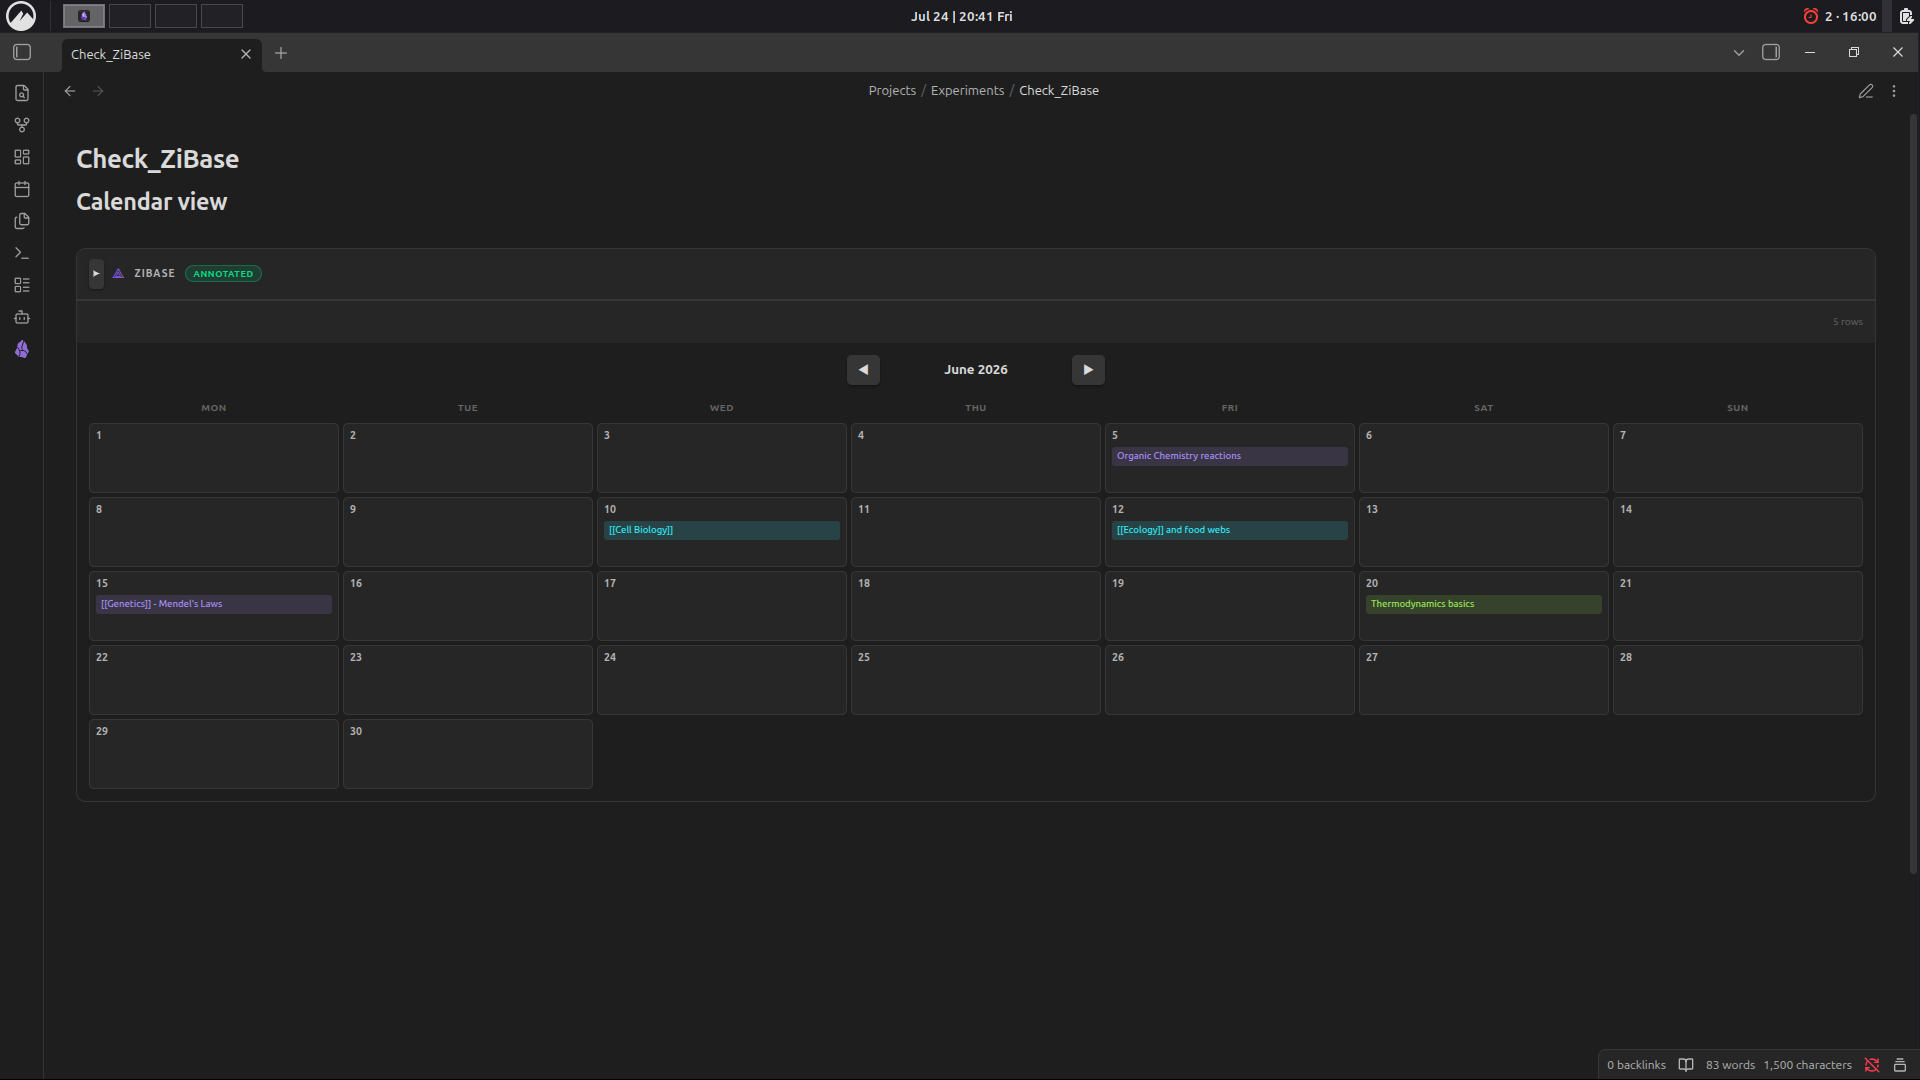The image size is (1920, 1080).
Task: Select calendar day 30 cell
Action: [467, 754]
